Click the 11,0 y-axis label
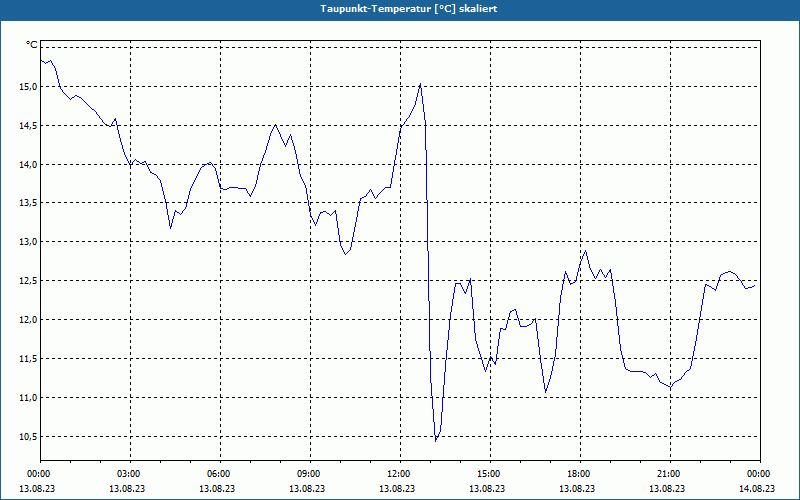The width and height of the screenshot is (800, 500). point(28,397)
